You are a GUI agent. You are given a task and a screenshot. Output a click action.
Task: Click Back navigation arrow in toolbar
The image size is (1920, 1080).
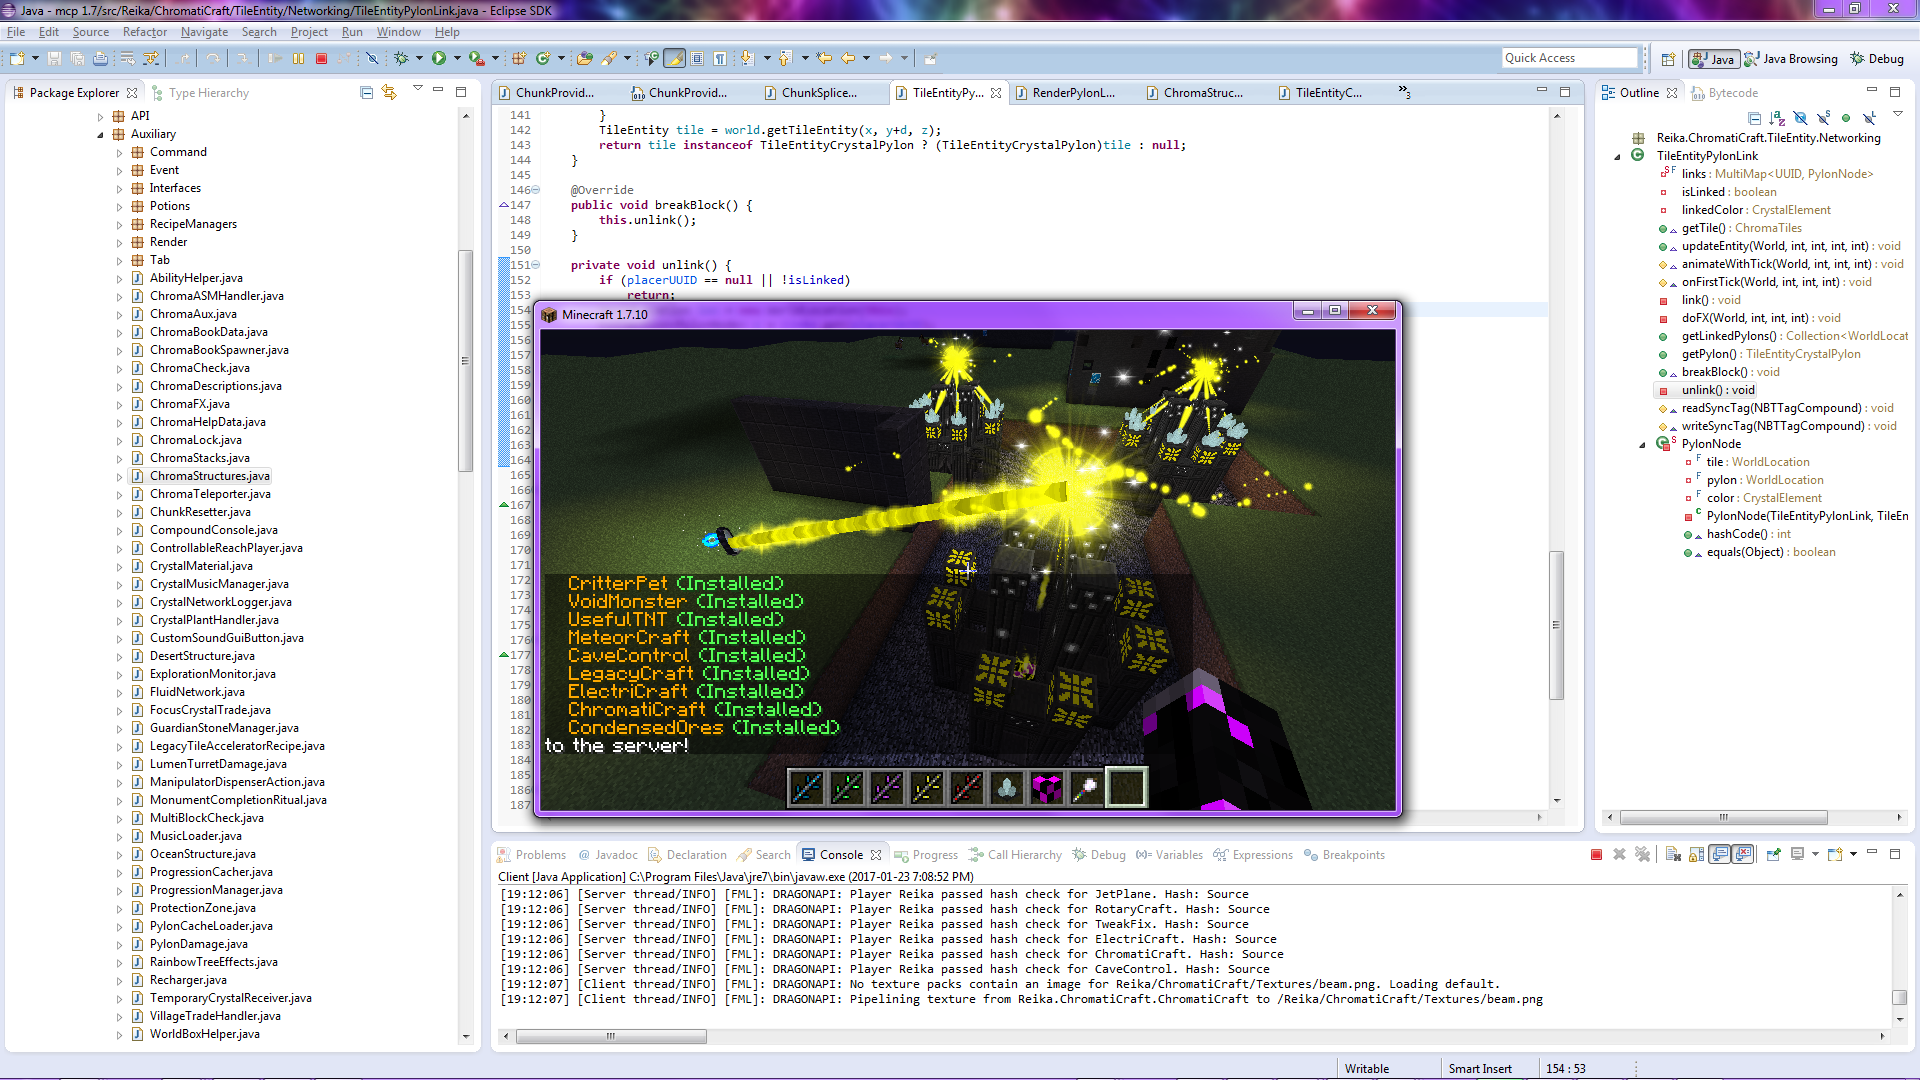pos(848,58)
